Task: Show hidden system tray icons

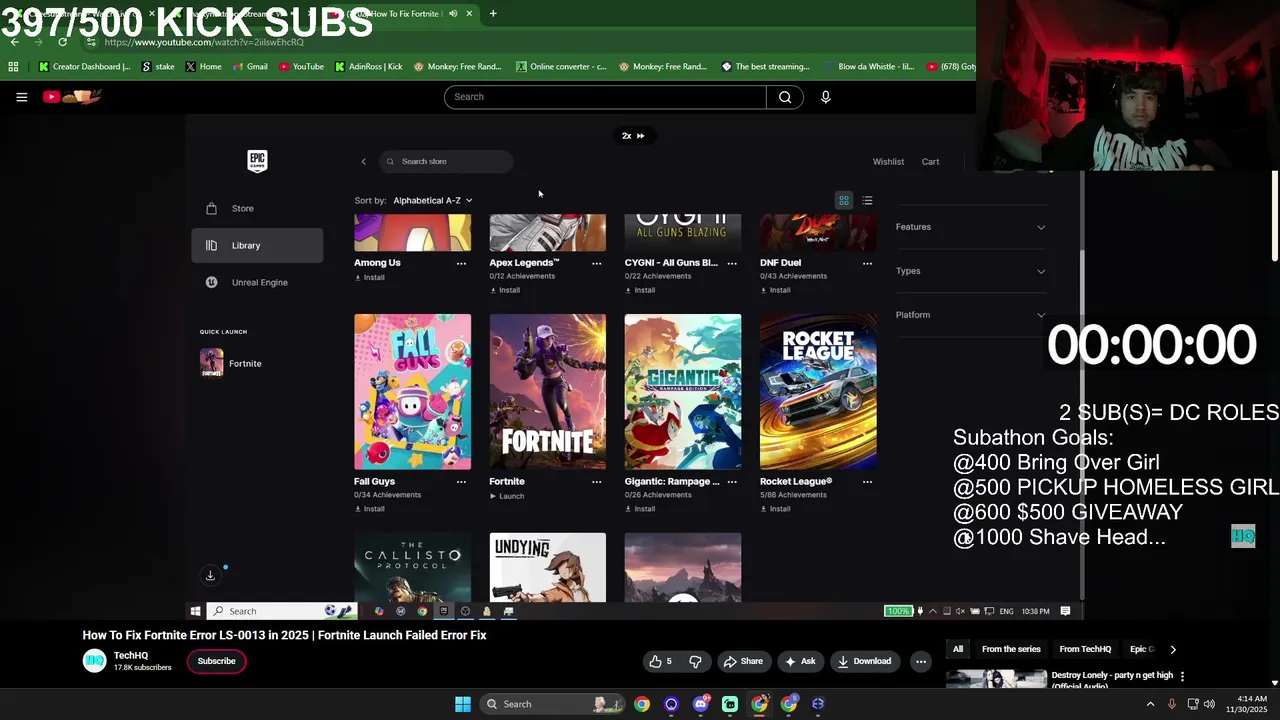Action: pyautogui.click(x=1150, y=704)
